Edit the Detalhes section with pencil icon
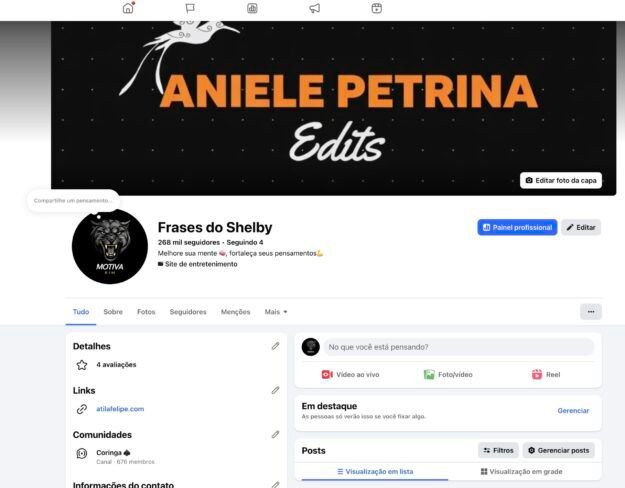This screenshot has width=625, height=488. tap(275, 346)
